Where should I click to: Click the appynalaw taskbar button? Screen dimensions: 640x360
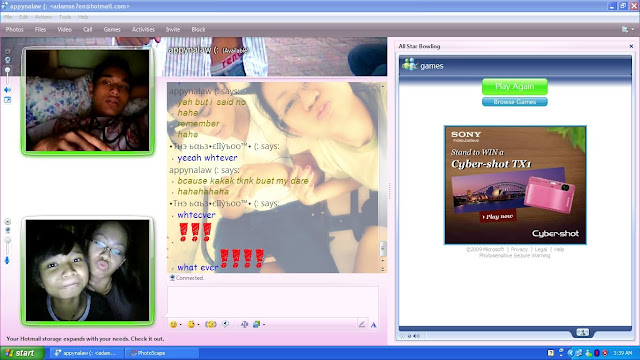click(x=87, y=353)
